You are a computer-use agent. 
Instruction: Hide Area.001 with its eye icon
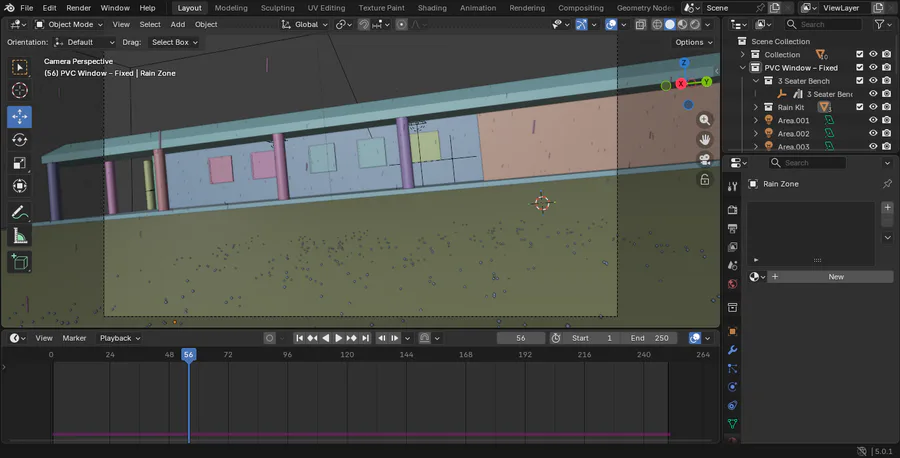click(x=873, y=120)
